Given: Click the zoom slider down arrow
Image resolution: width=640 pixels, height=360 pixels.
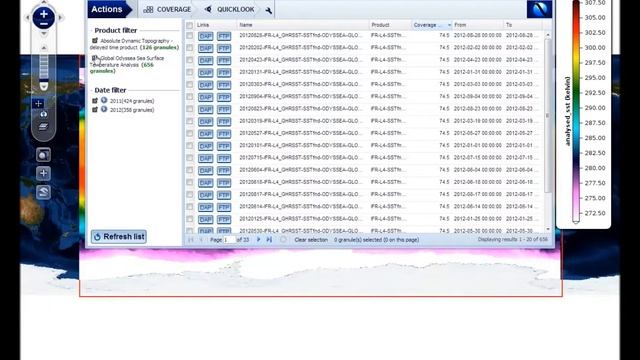Looking at the screenshot, I should 44,87.
